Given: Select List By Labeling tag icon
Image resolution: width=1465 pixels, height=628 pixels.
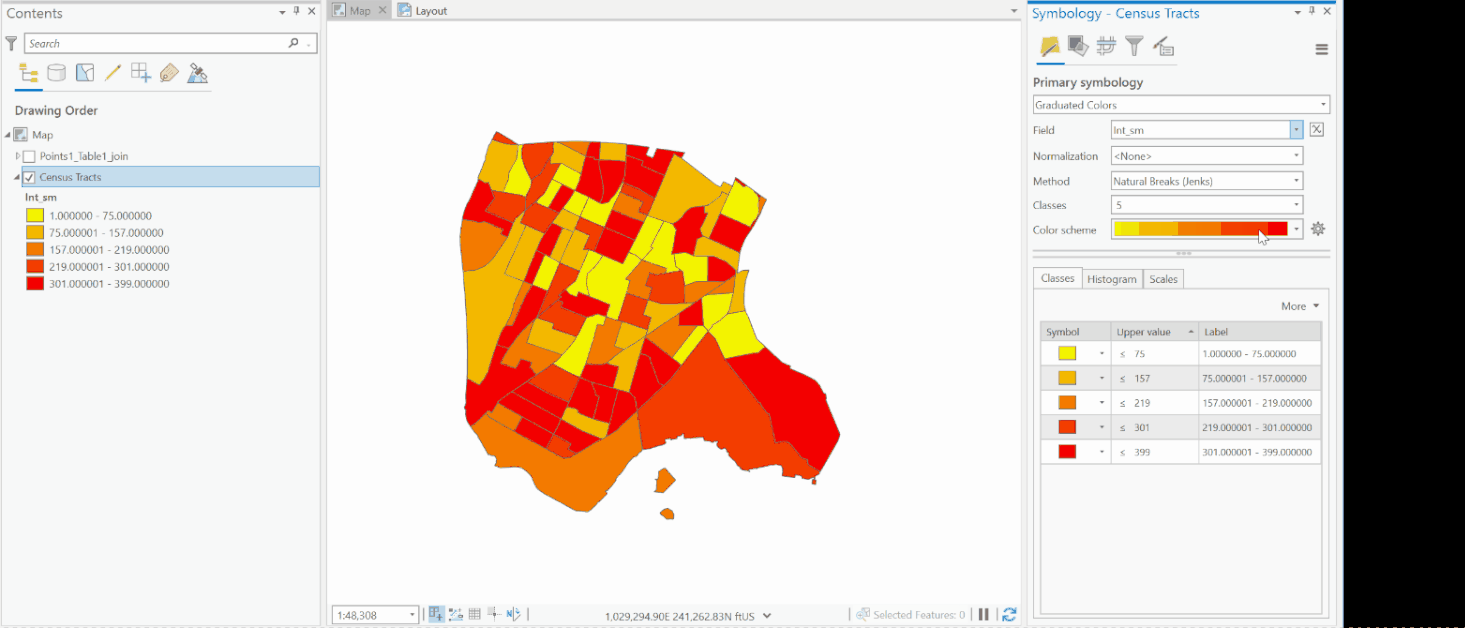Looking at the screenshot, I should pyautogui.click(x=169, y=73).
